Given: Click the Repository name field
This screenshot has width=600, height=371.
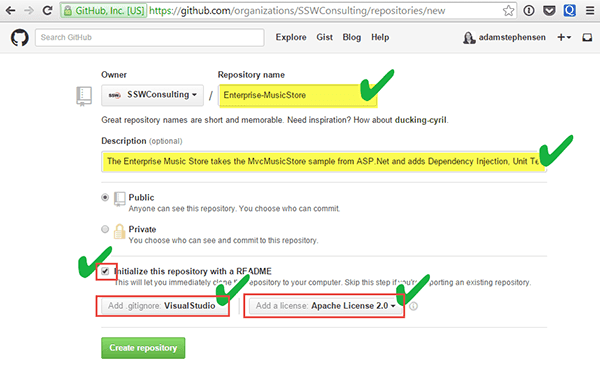Looking at the screenshot, I should [297, 95].
